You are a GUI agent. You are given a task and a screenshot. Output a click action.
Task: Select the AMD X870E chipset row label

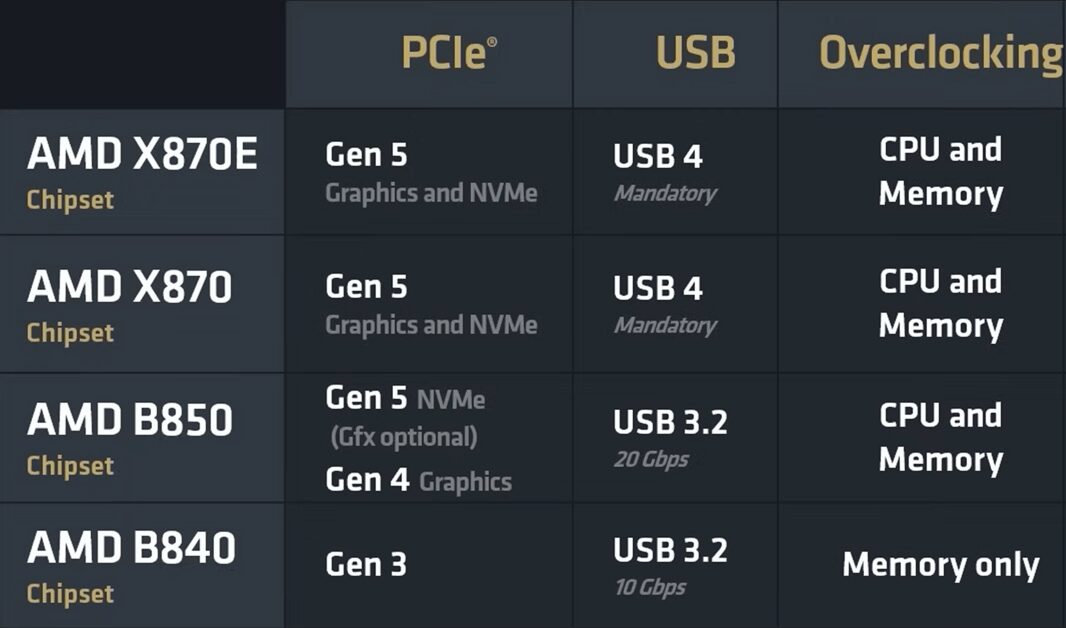[141, 170]
